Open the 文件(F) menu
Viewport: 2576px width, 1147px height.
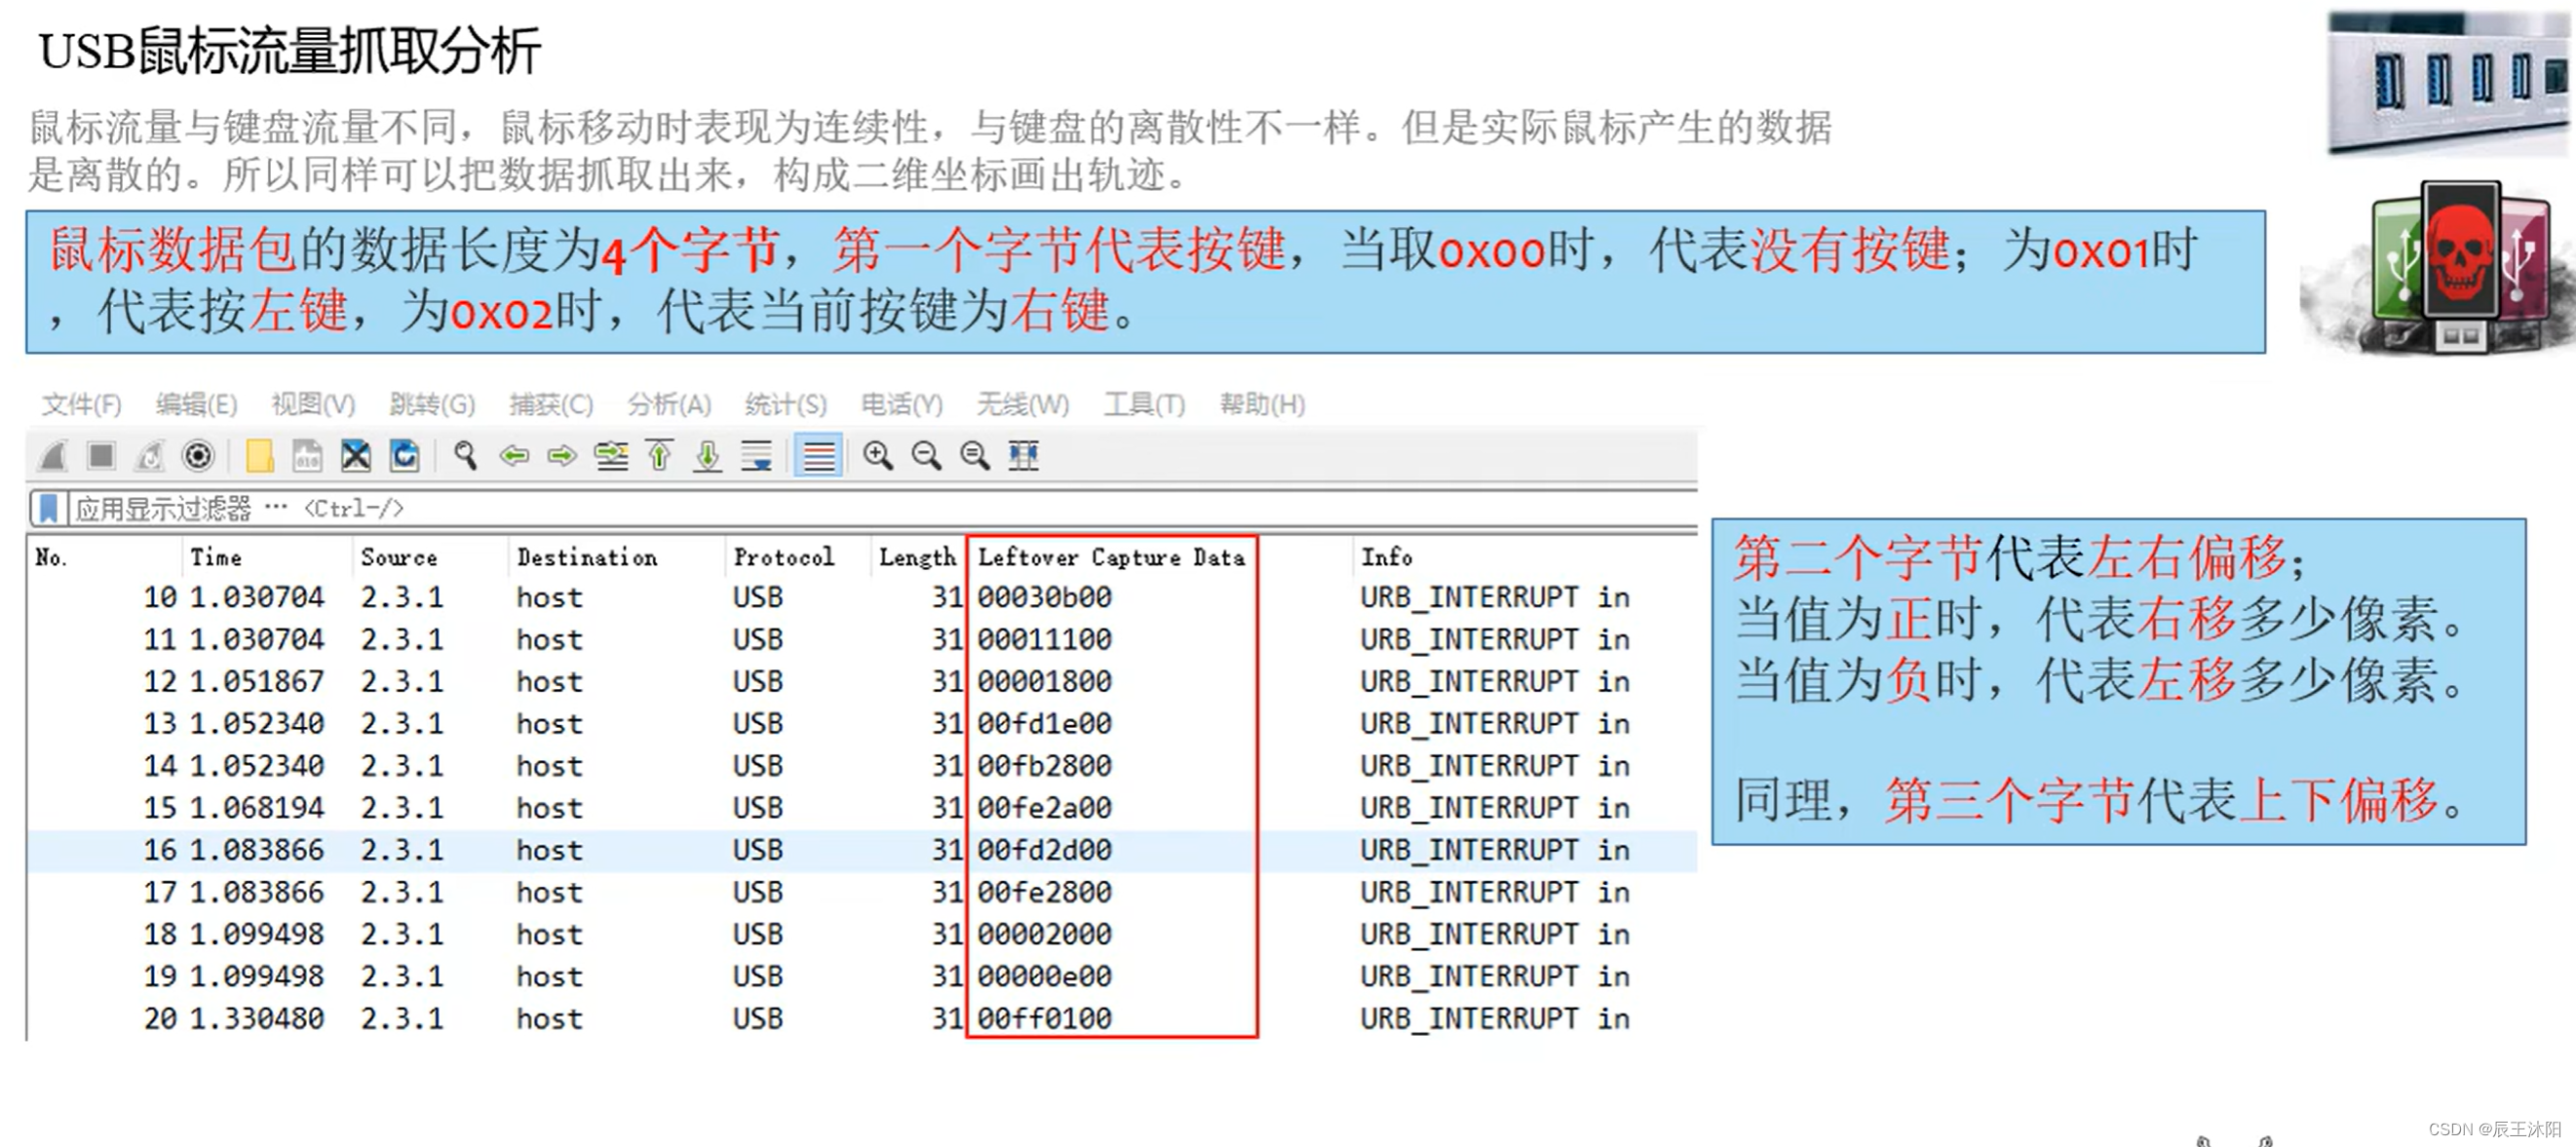click(x=81, y=405)
